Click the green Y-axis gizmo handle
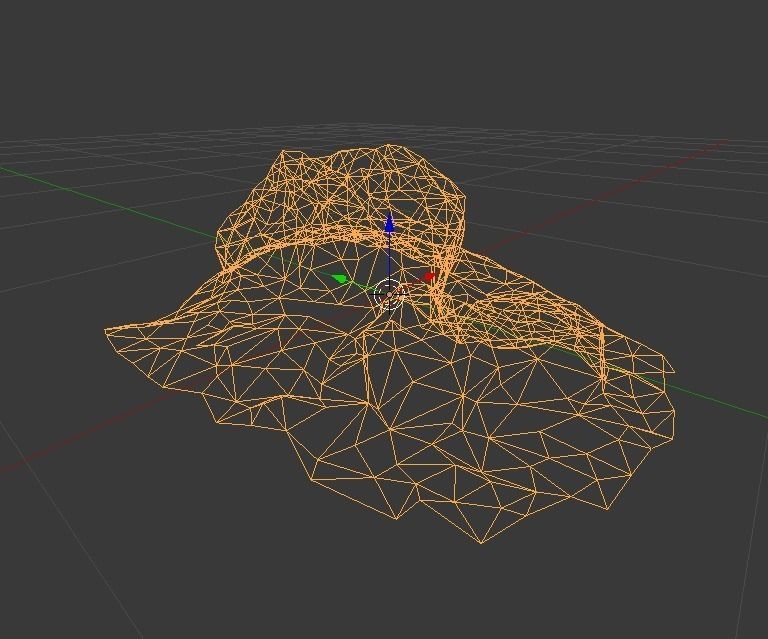This screenshot has width=768, height=639. (x=339, y=279)
